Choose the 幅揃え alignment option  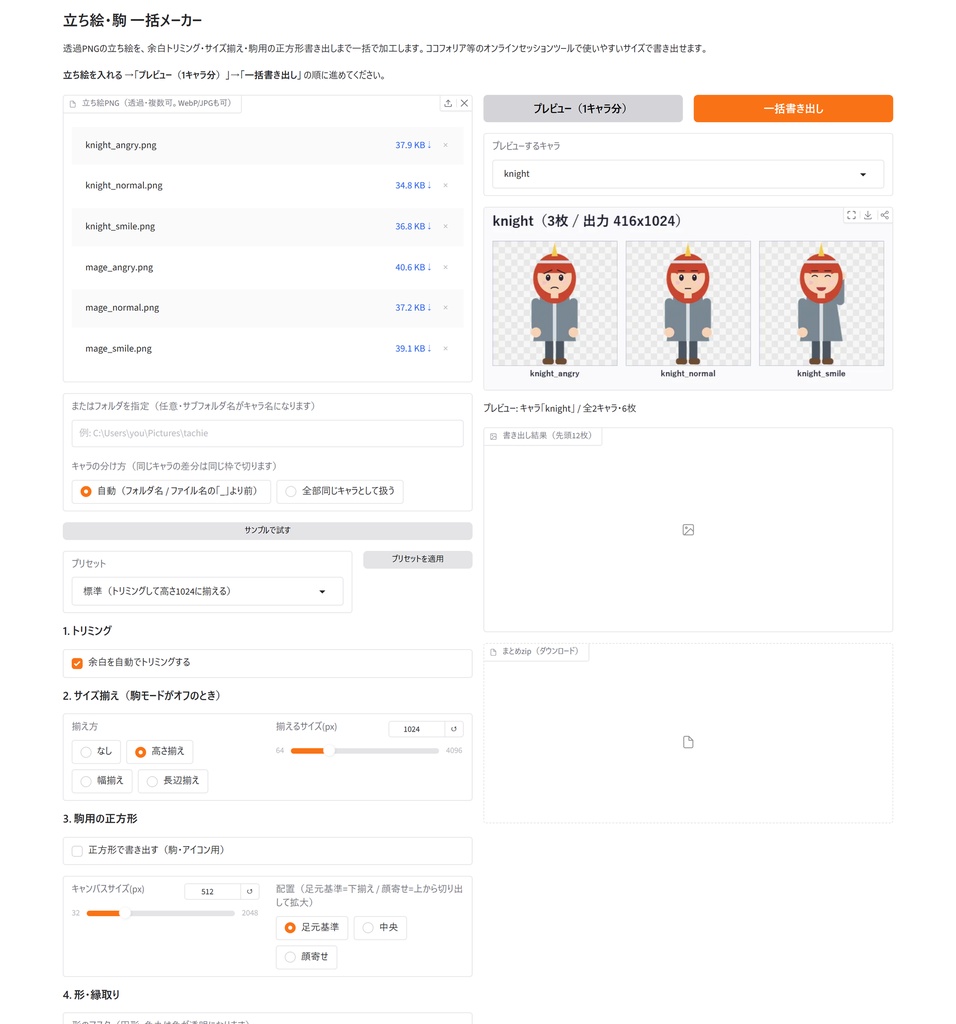[102, 781]
